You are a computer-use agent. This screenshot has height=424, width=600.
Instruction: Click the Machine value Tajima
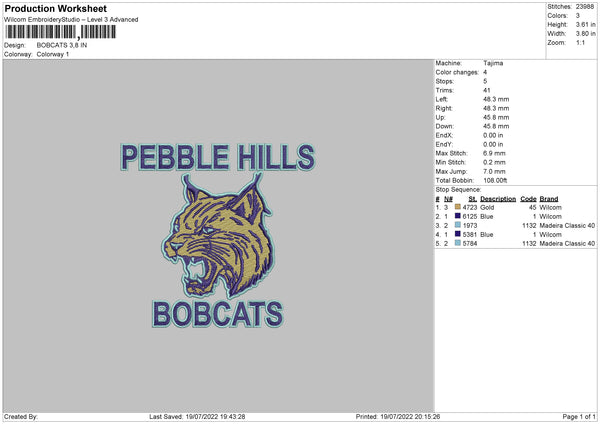coord(493,63)
